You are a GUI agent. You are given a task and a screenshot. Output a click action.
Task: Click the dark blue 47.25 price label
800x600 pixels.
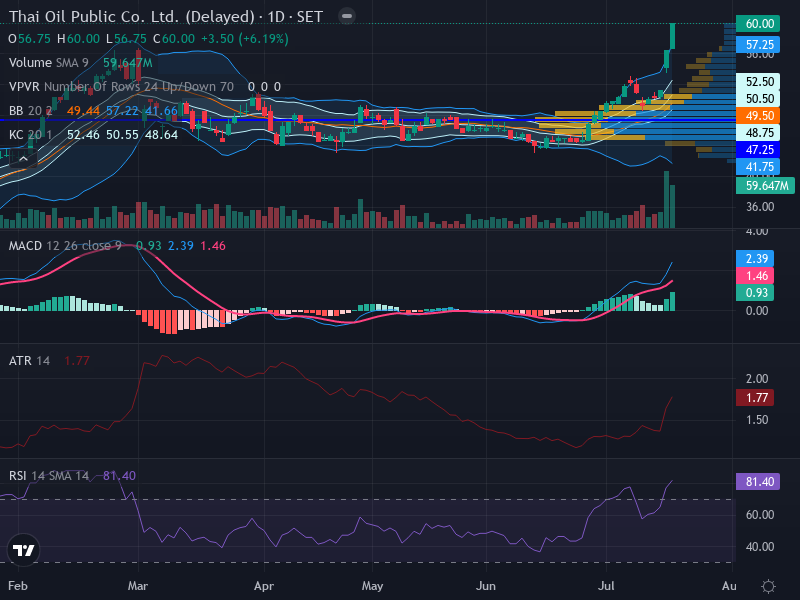pos(758,150)
